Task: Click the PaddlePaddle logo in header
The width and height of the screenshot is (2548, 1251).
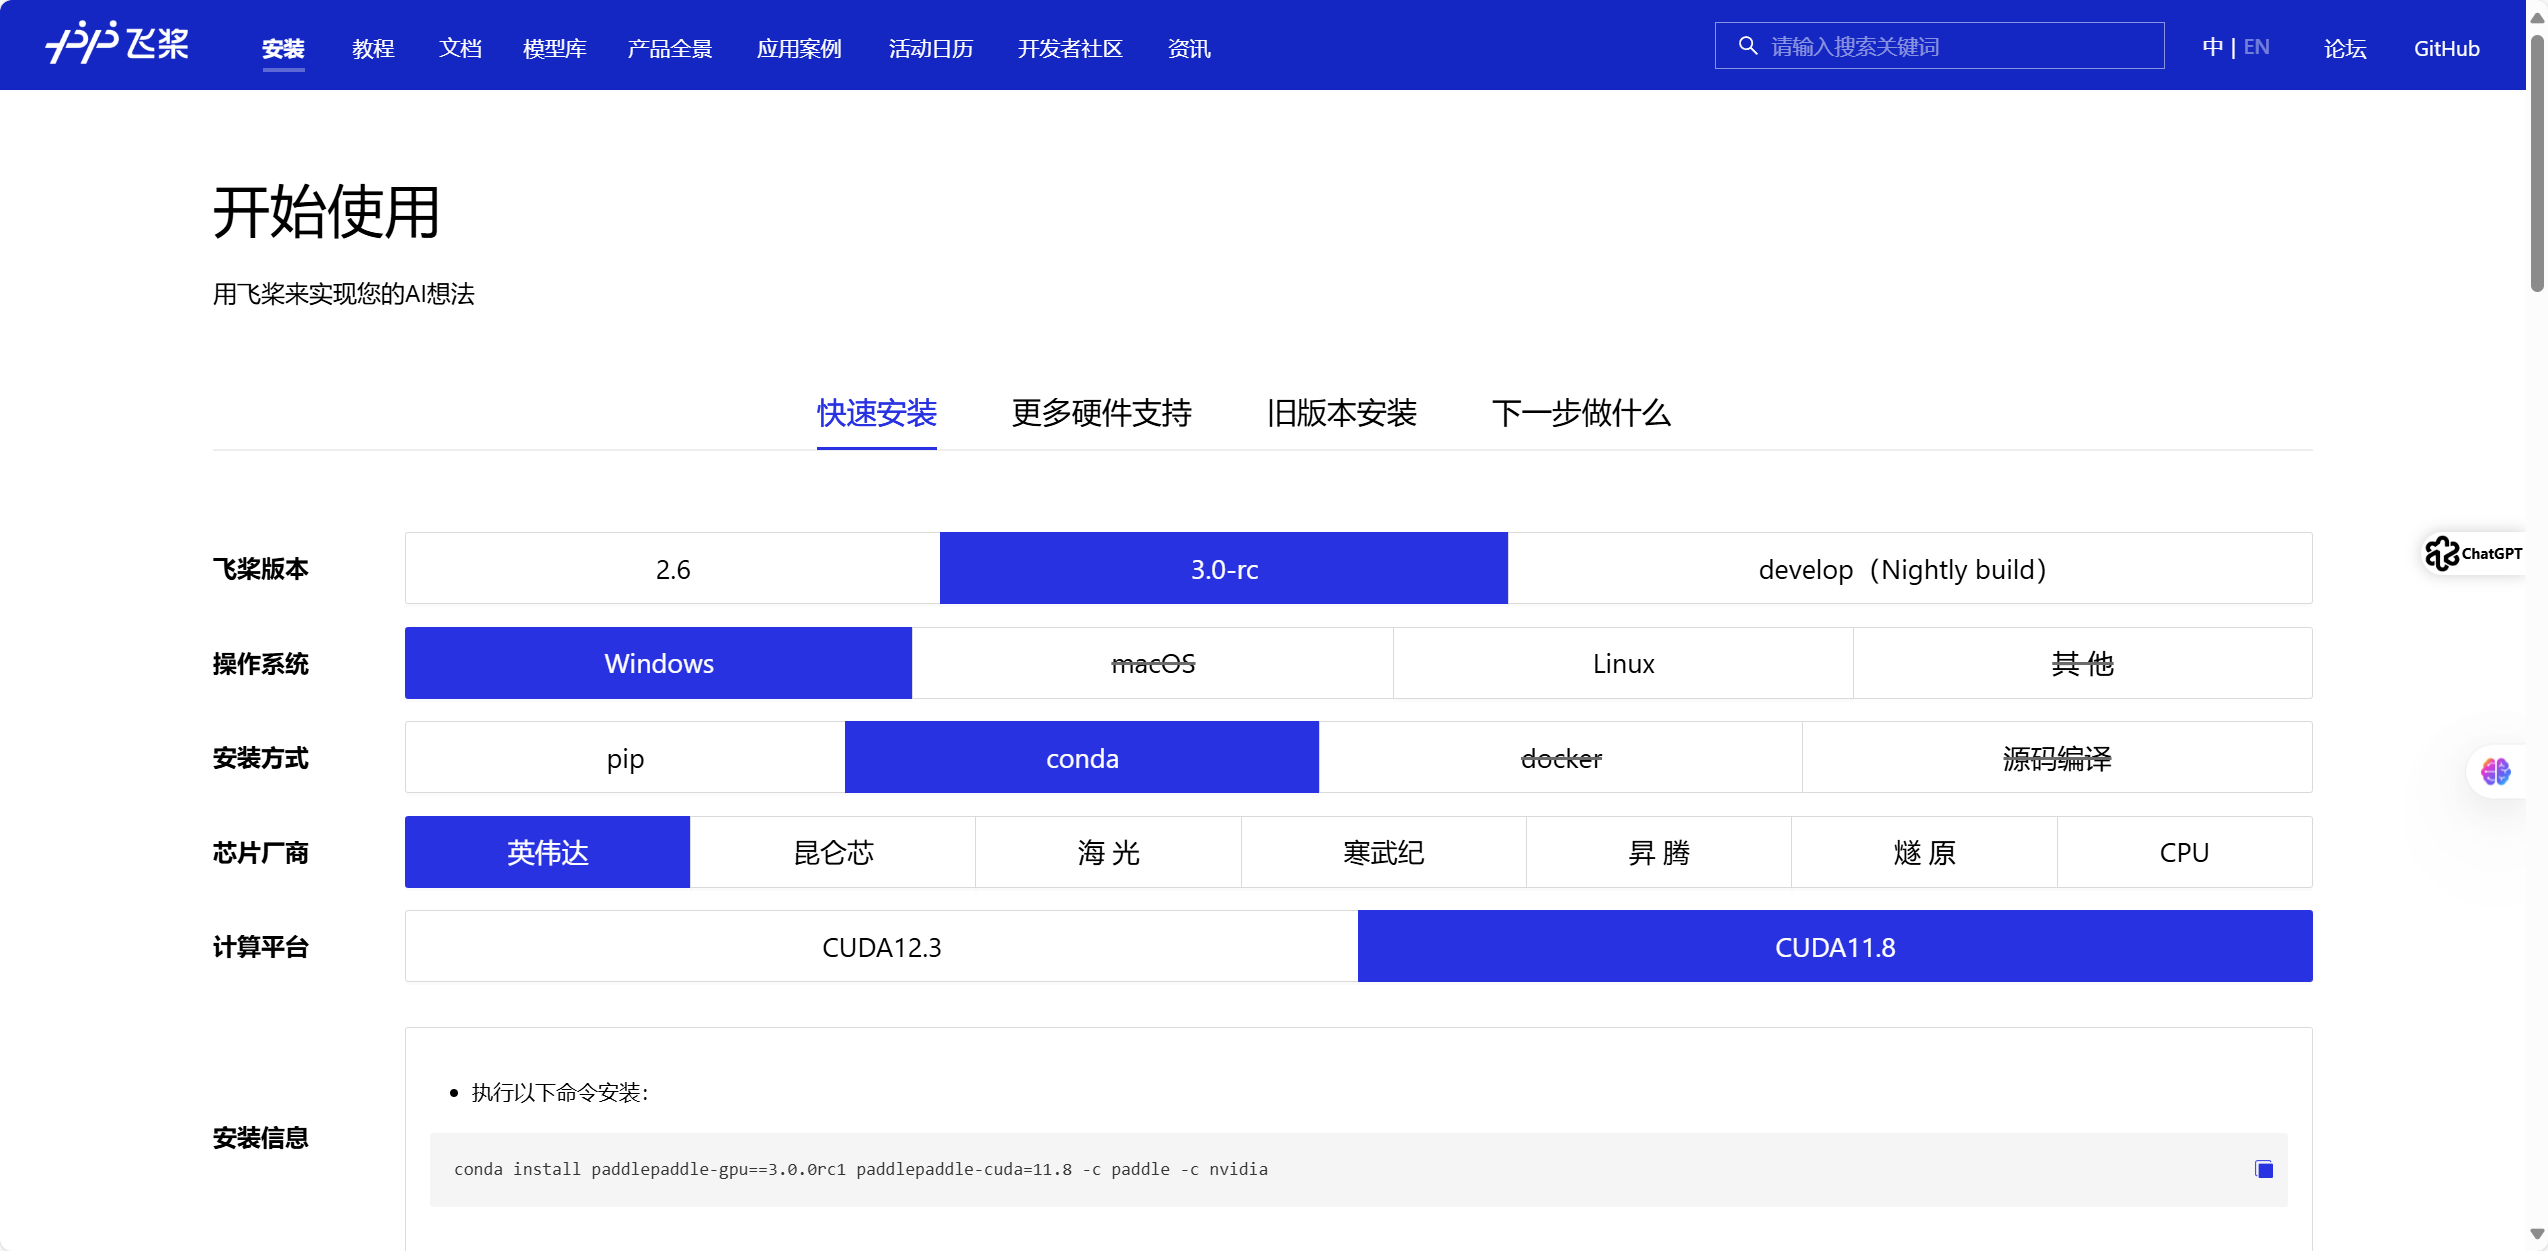Action: tap(117, 44)
